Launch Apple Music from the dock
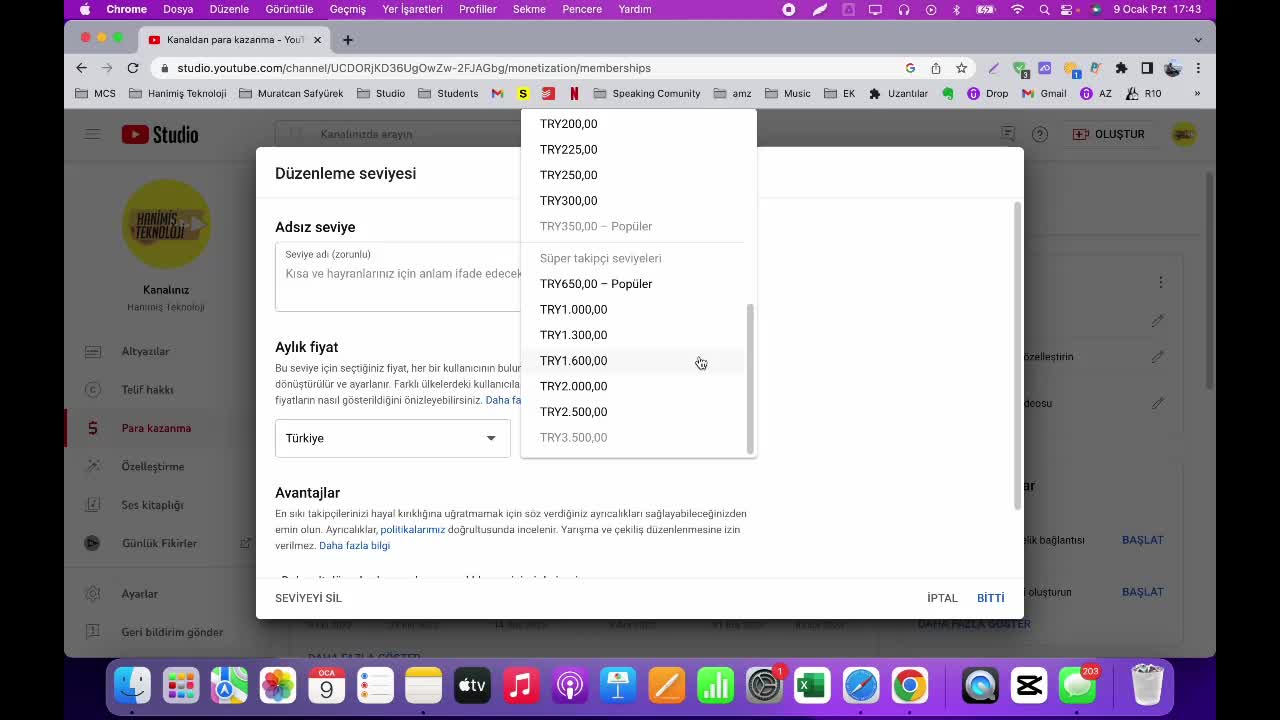This screenshot has height=720, width=1280. click(520, 686)
